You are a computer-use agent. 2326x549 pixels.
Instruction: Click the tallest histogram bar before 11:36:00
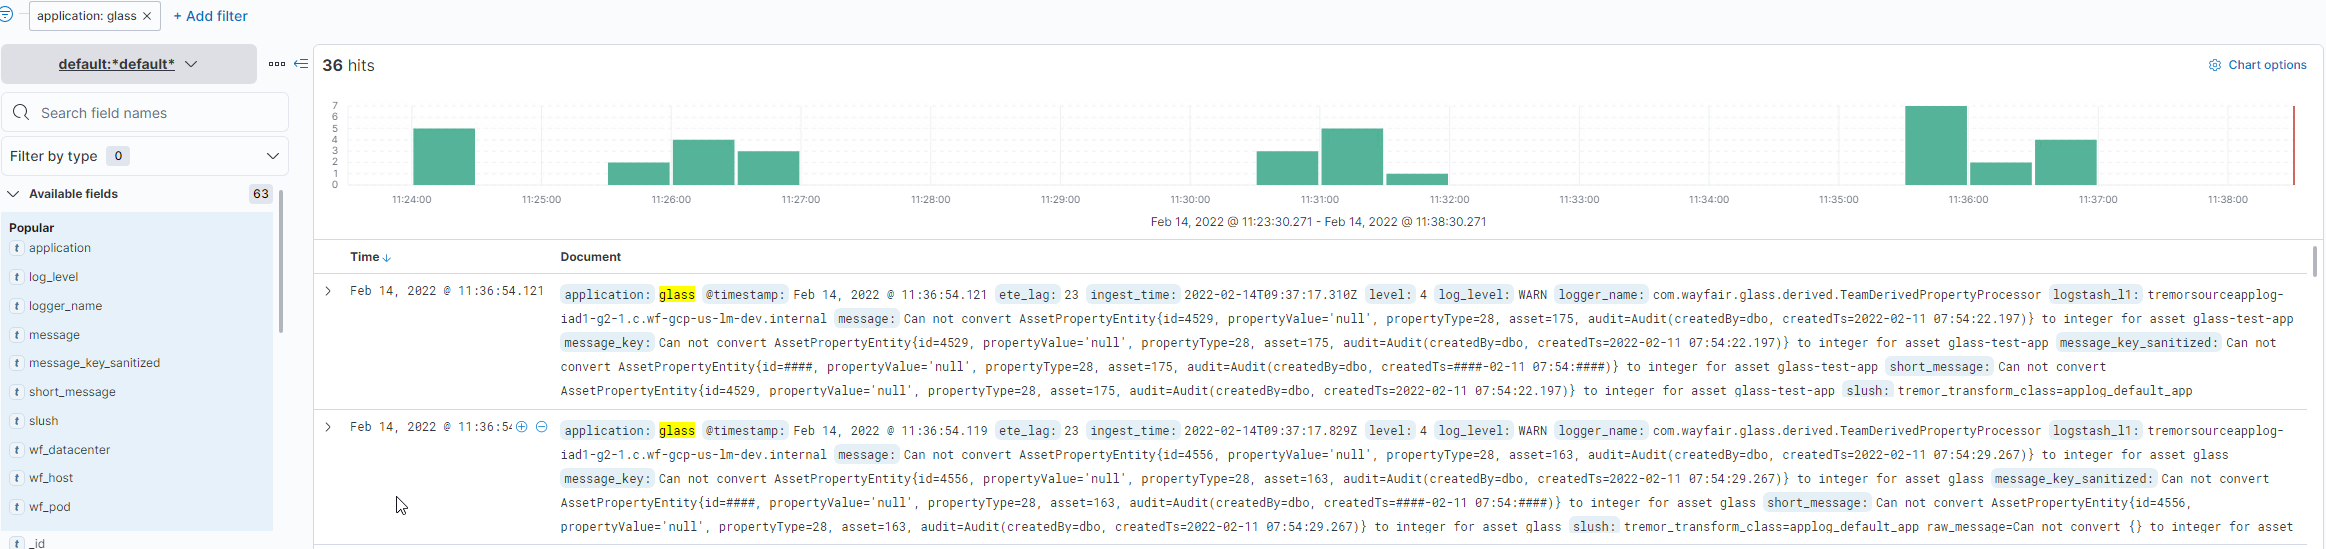click(1936, 145)
